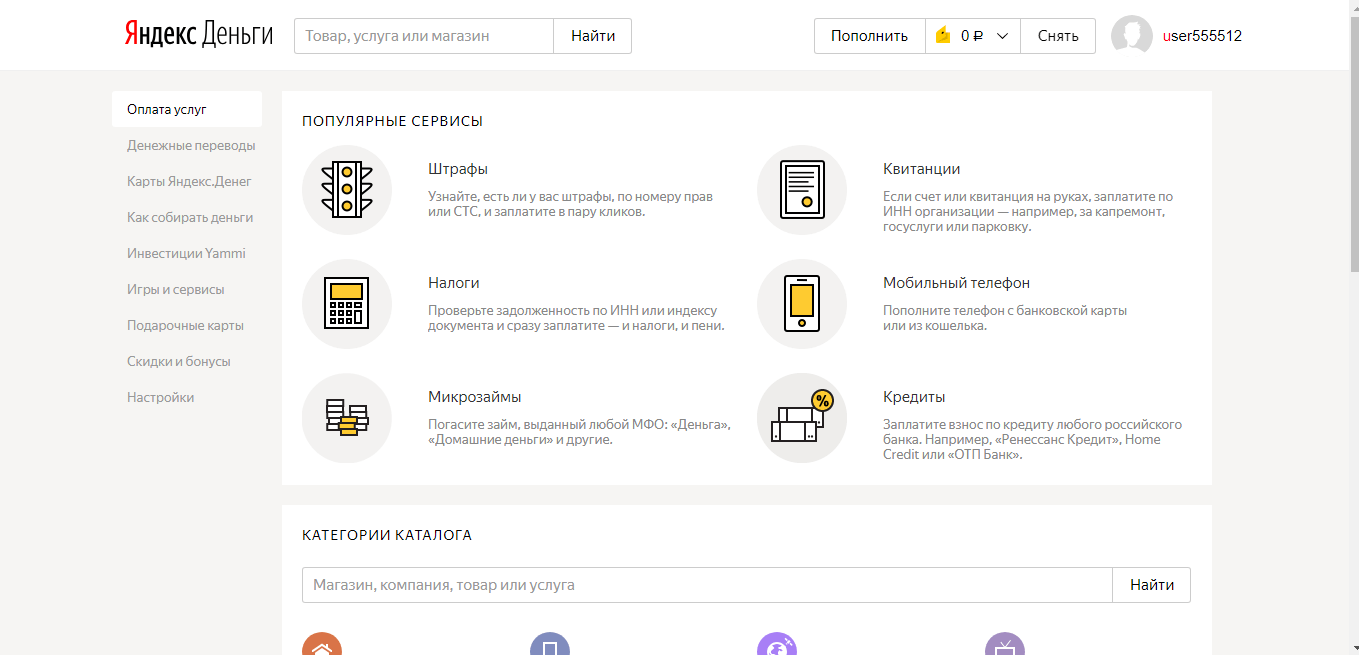Click the Снять button
Image resolution: width=1359 pixels, height=655 pixels.
(1058, 36)
